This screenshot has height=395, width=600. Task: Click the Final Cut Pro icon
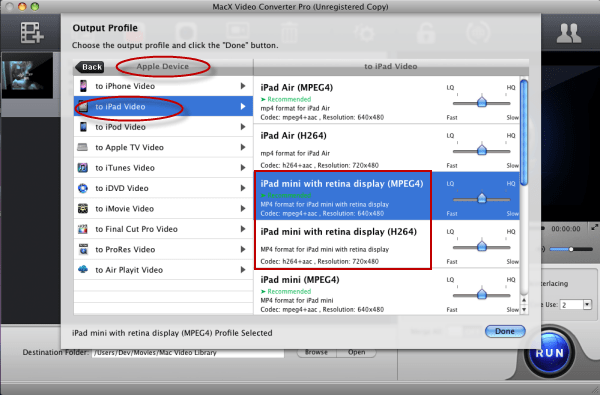point(83,229)
